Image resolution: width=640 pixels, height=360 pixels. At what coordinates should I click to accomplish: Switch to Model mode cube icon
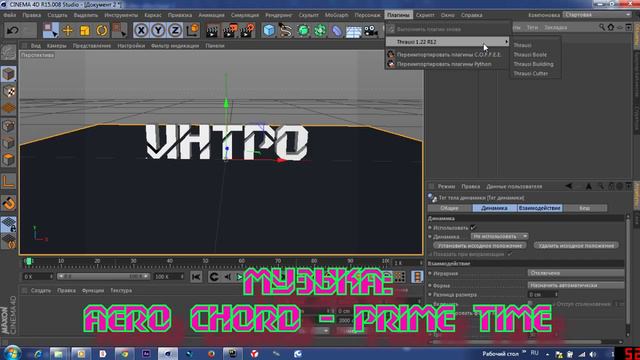pyautogui.click(x=9, y=74)
